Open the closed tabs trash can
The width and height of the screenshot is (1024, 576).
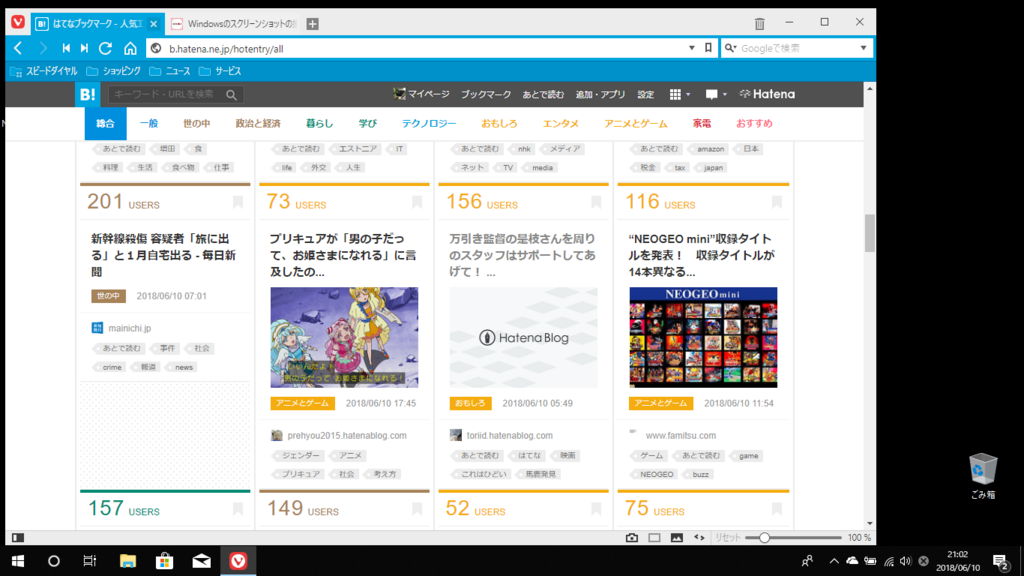pyautogui.click(x=760, y=24)
